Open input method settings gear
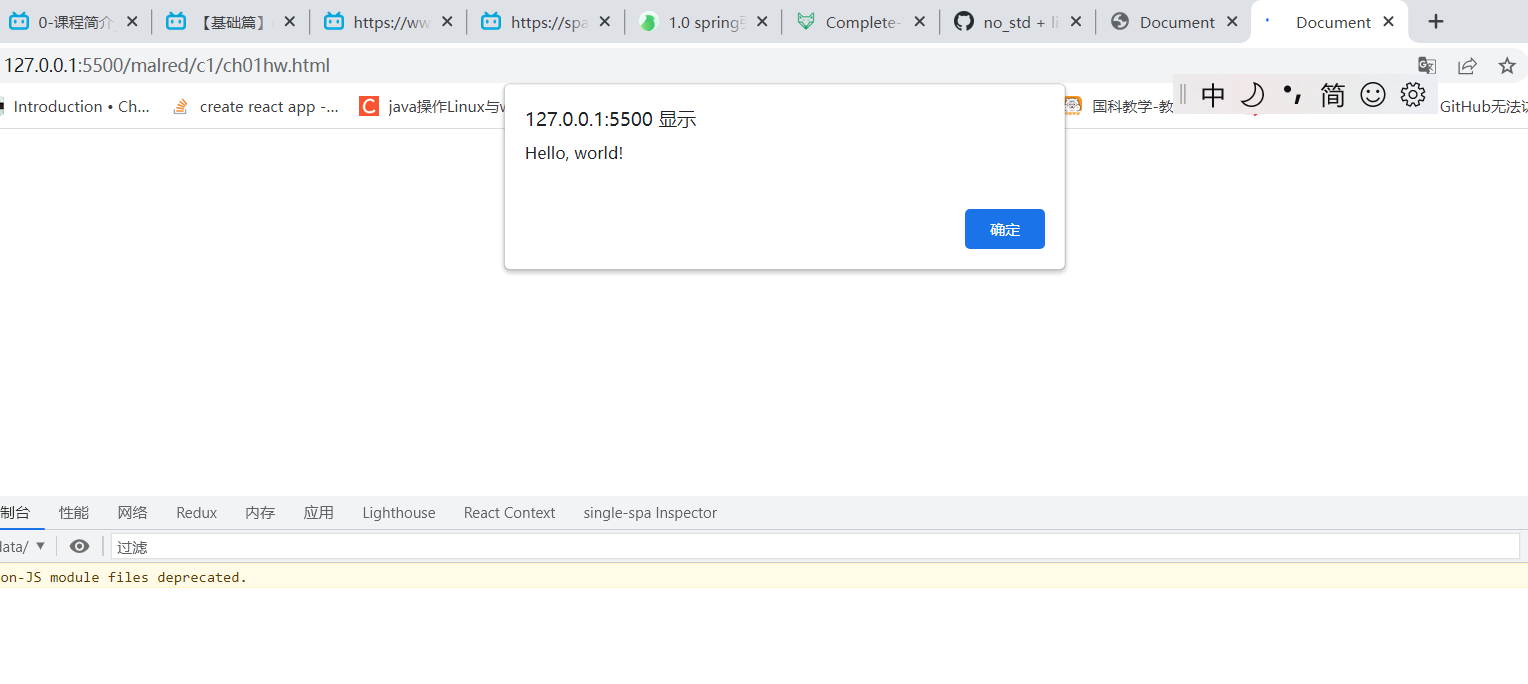 click(1413, 95)
